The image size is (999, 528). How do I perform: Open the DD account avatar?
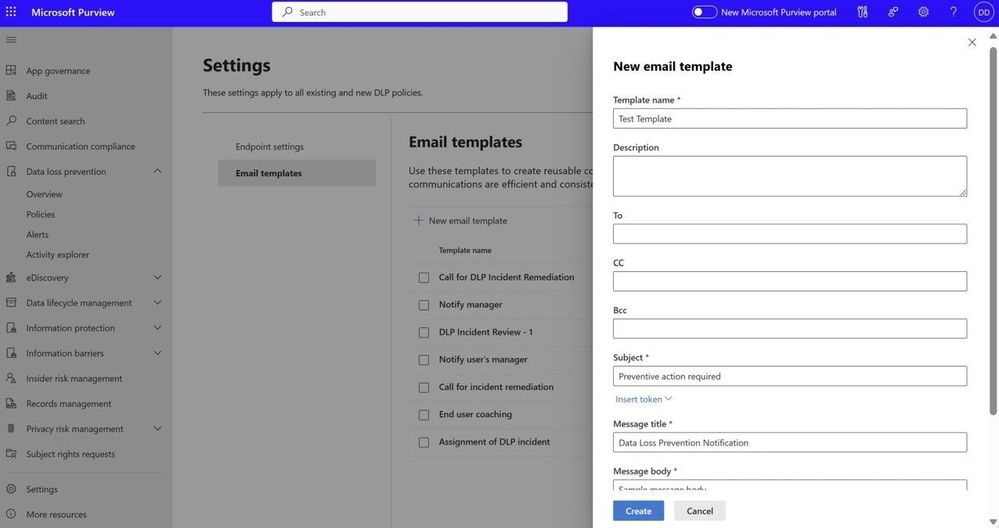pos(983,12)
